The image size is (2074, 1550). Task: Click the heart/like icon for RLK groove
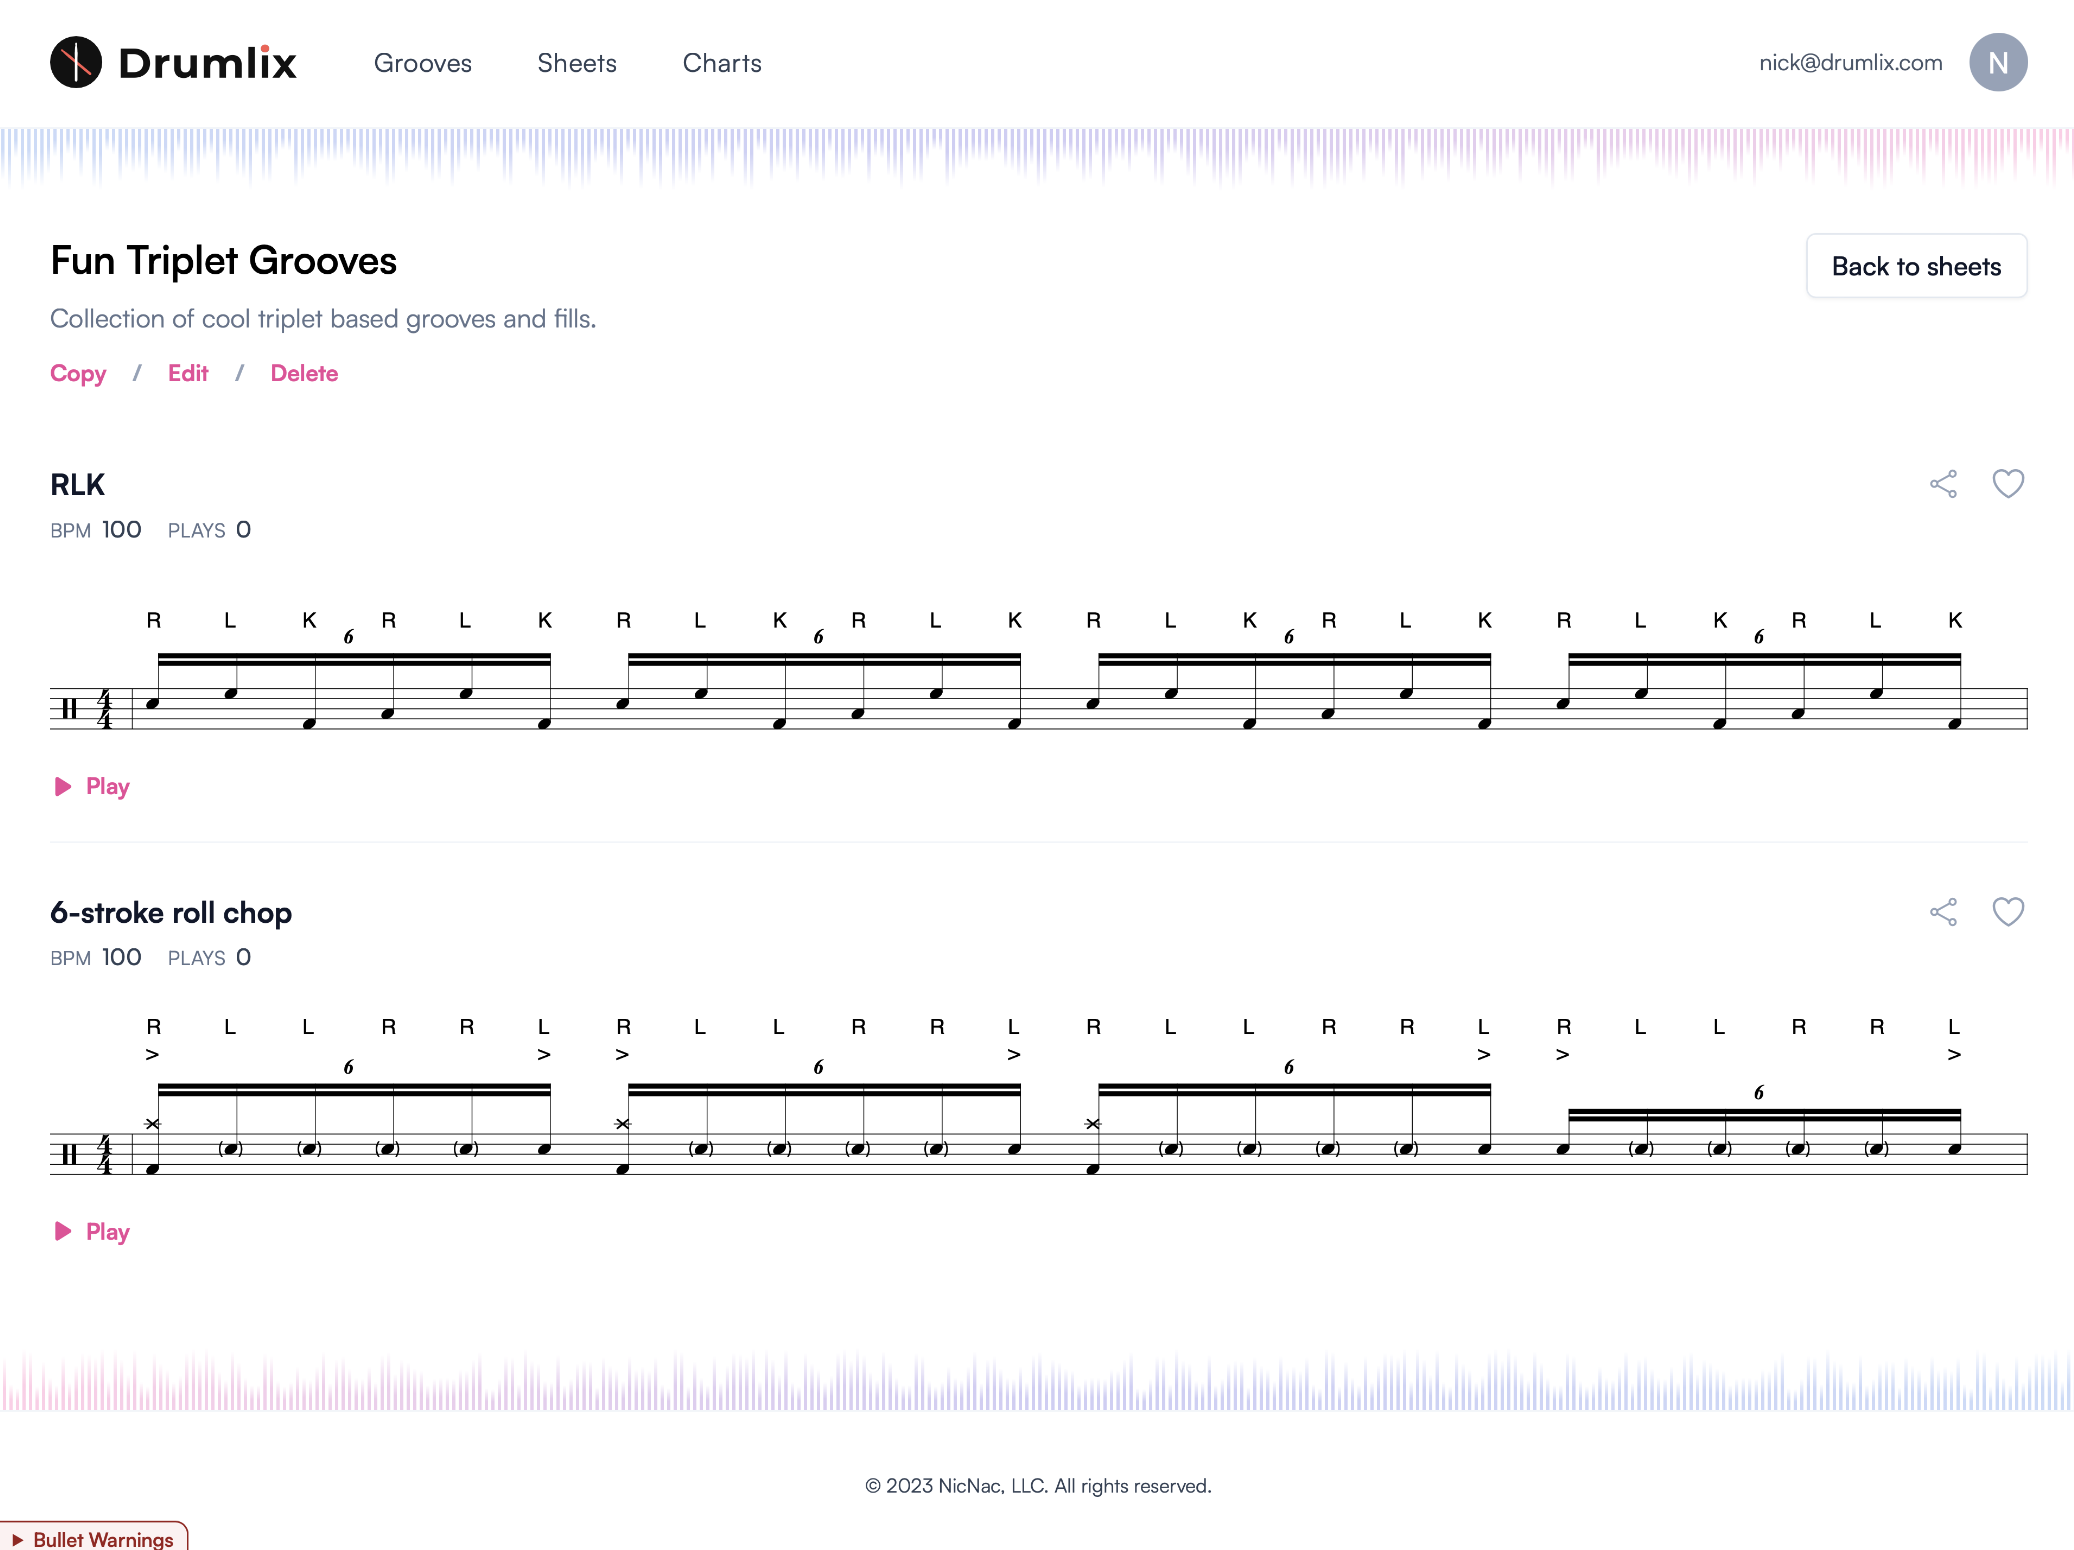point(2007,484)
